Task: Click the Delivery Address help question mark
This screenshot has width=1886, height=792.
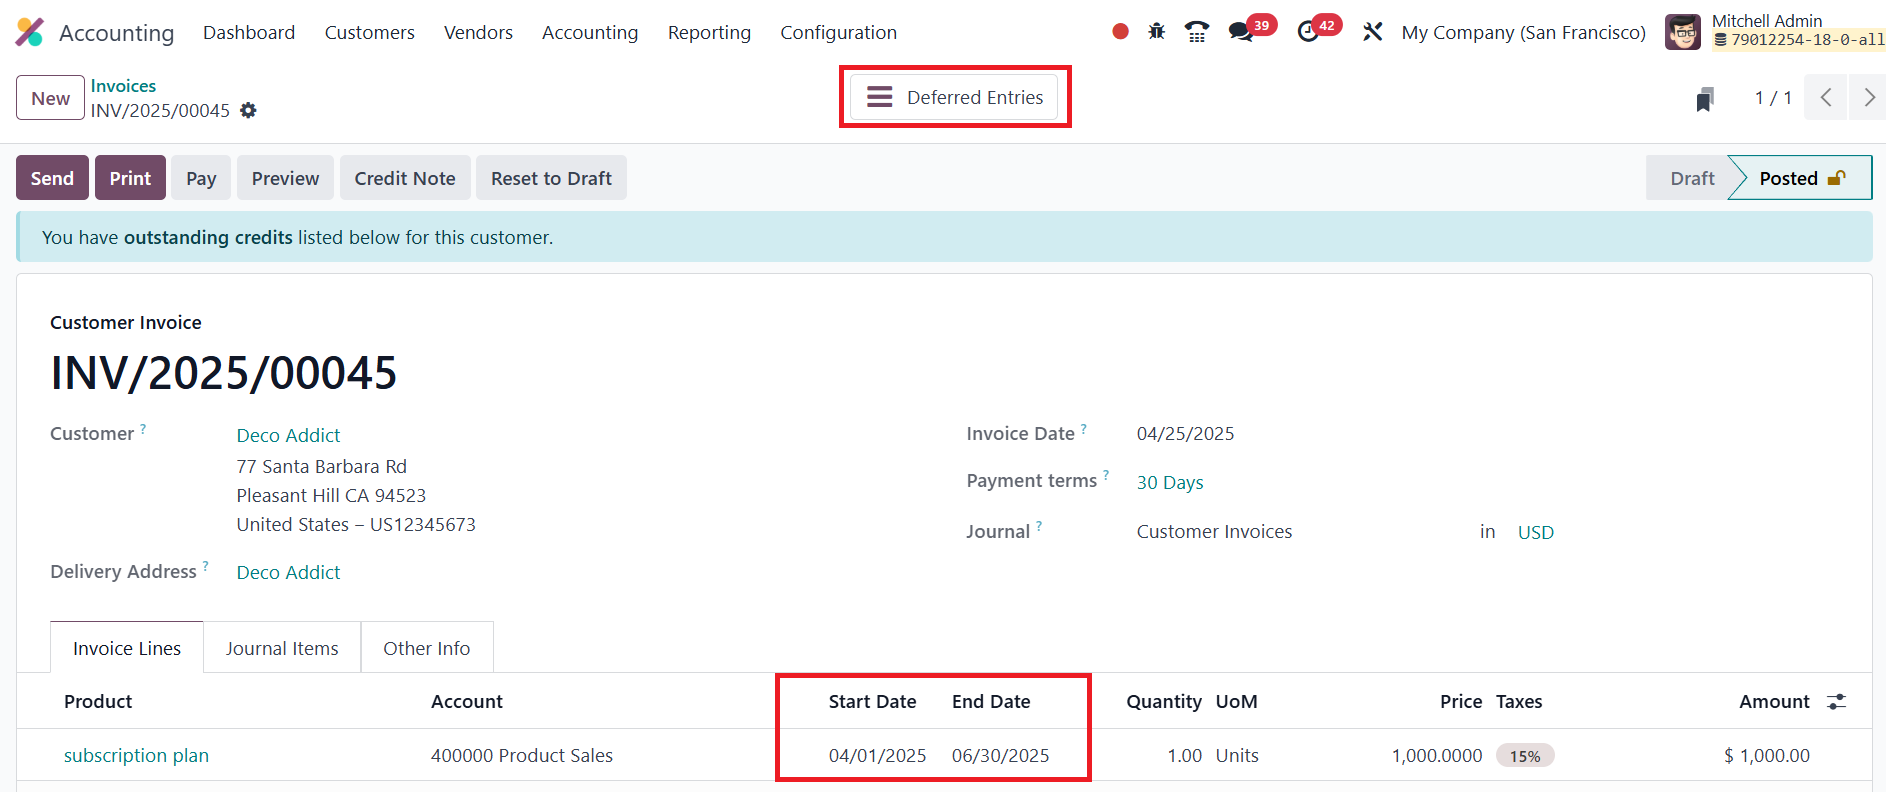Action: [x=206, y=566]
